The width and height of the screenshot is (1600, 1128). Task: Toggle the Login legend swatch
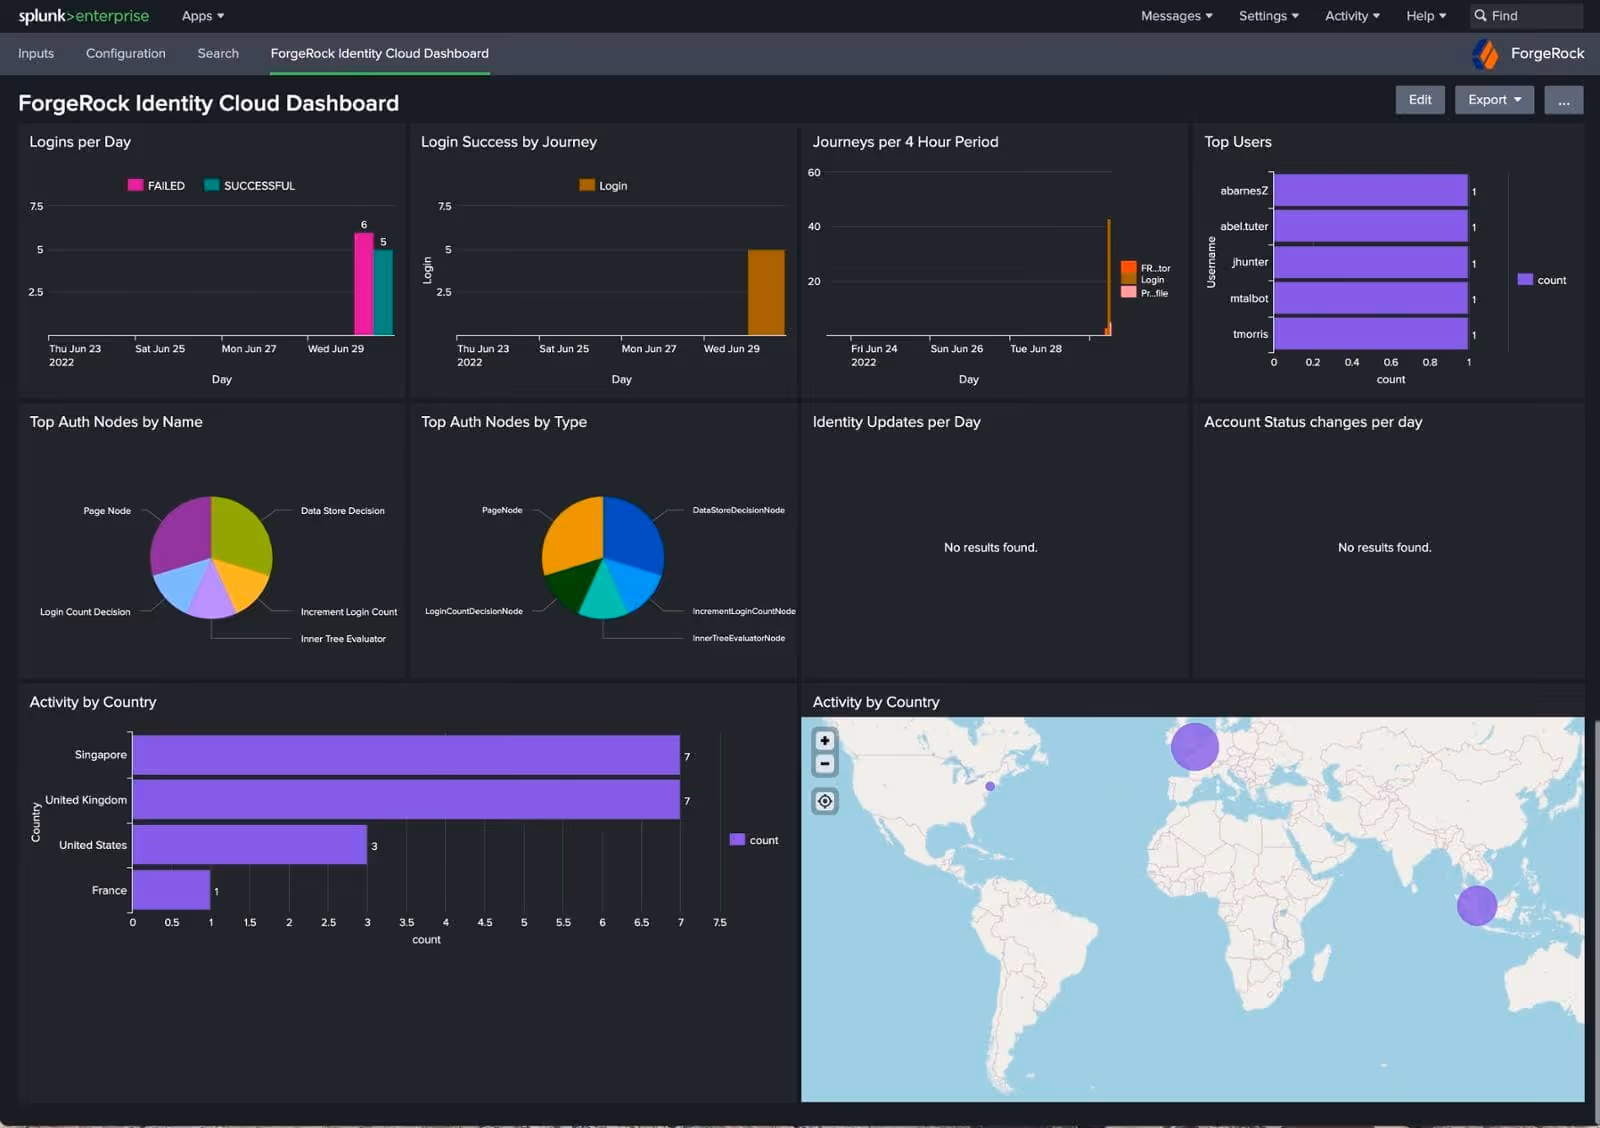point(587,185)
